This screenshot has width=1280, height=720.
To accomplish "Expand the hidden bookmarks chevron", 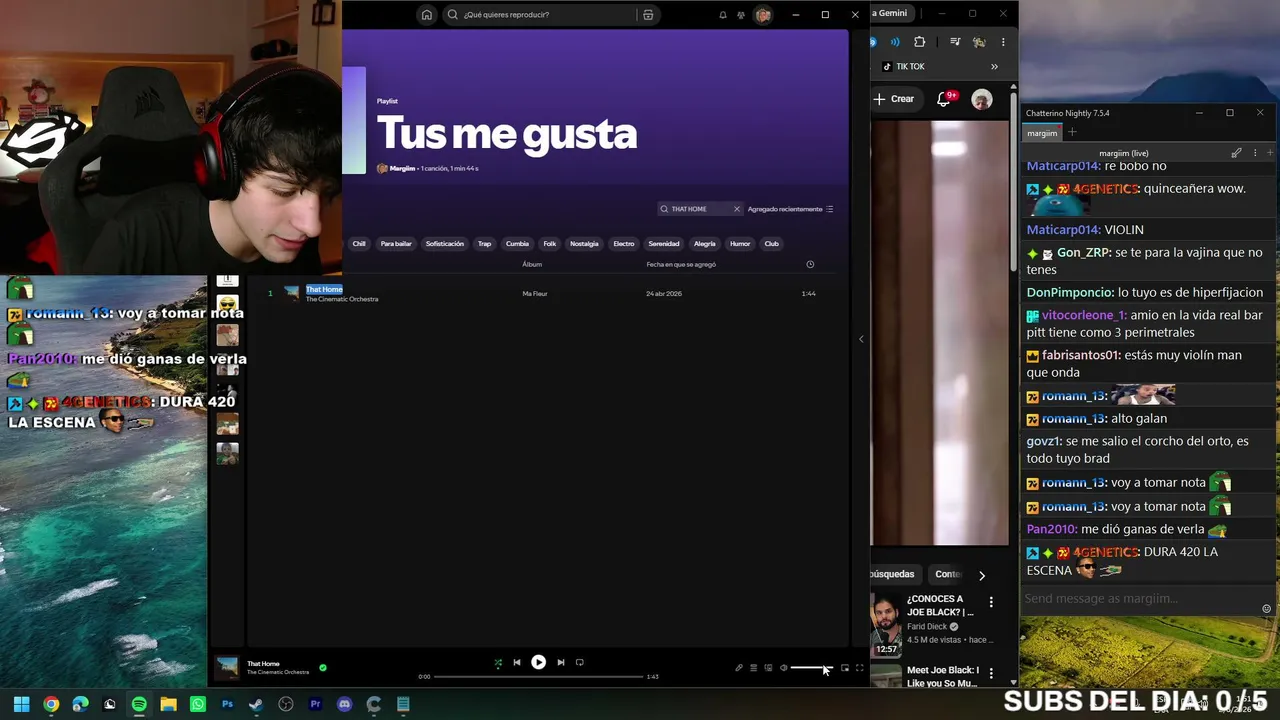I will coord(994,67).
